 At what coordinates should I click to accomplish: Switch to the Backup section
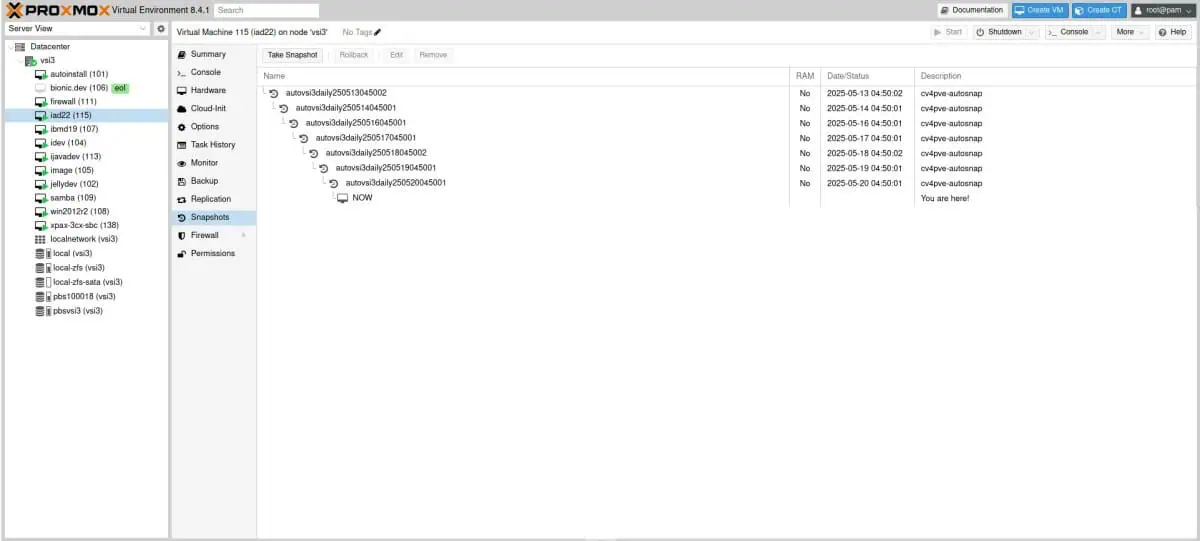[204, 181]
